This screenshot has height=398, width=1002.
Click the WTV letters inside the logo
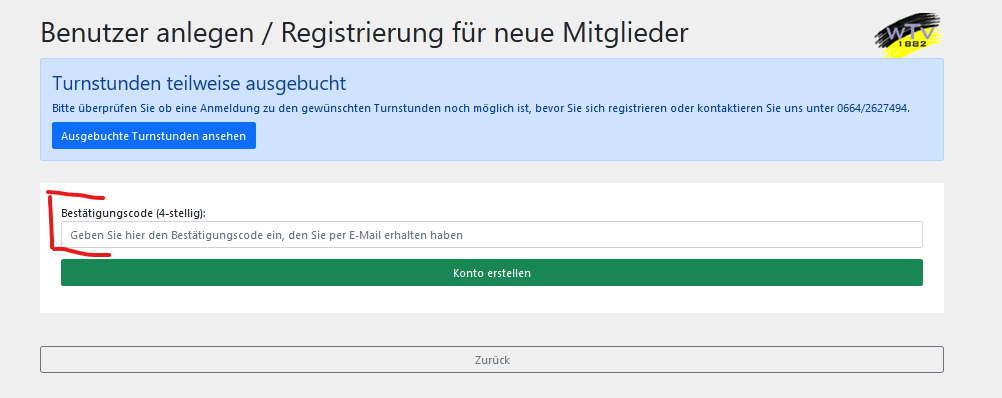912,31
